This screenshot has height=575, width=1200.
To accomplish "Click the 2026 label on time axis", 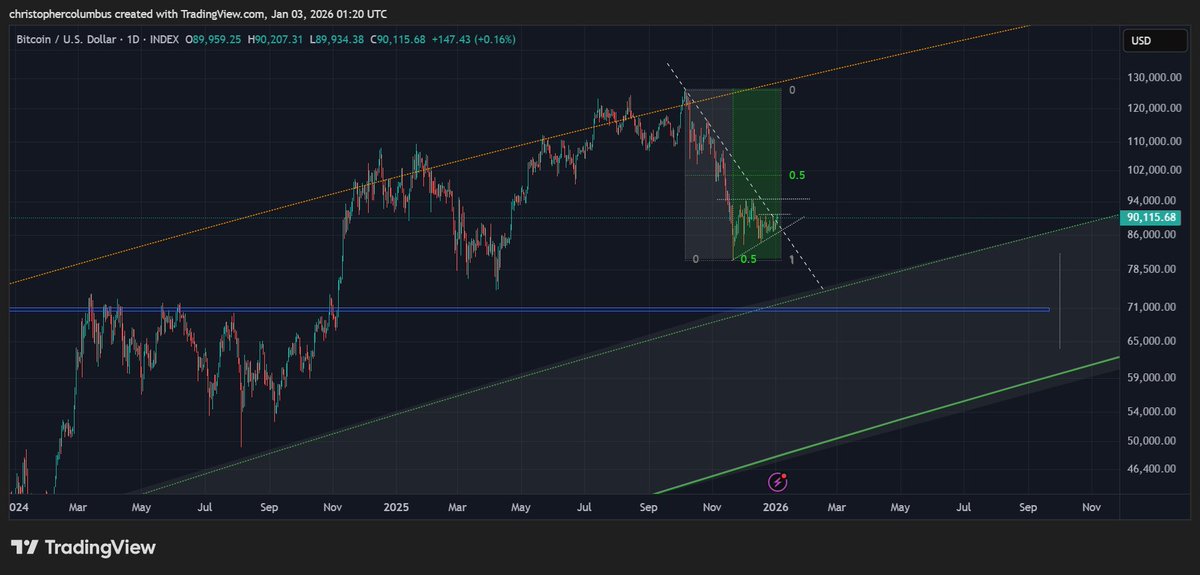I will point(776,508).
